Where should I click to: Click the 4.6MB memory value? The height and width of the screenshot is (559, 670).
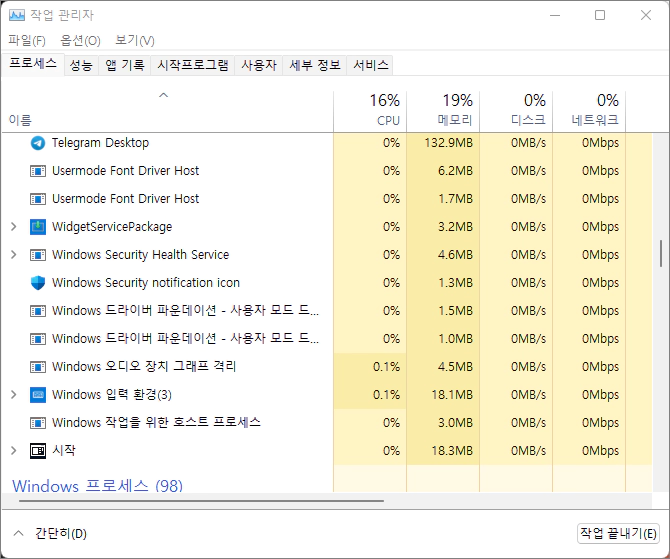455,255
